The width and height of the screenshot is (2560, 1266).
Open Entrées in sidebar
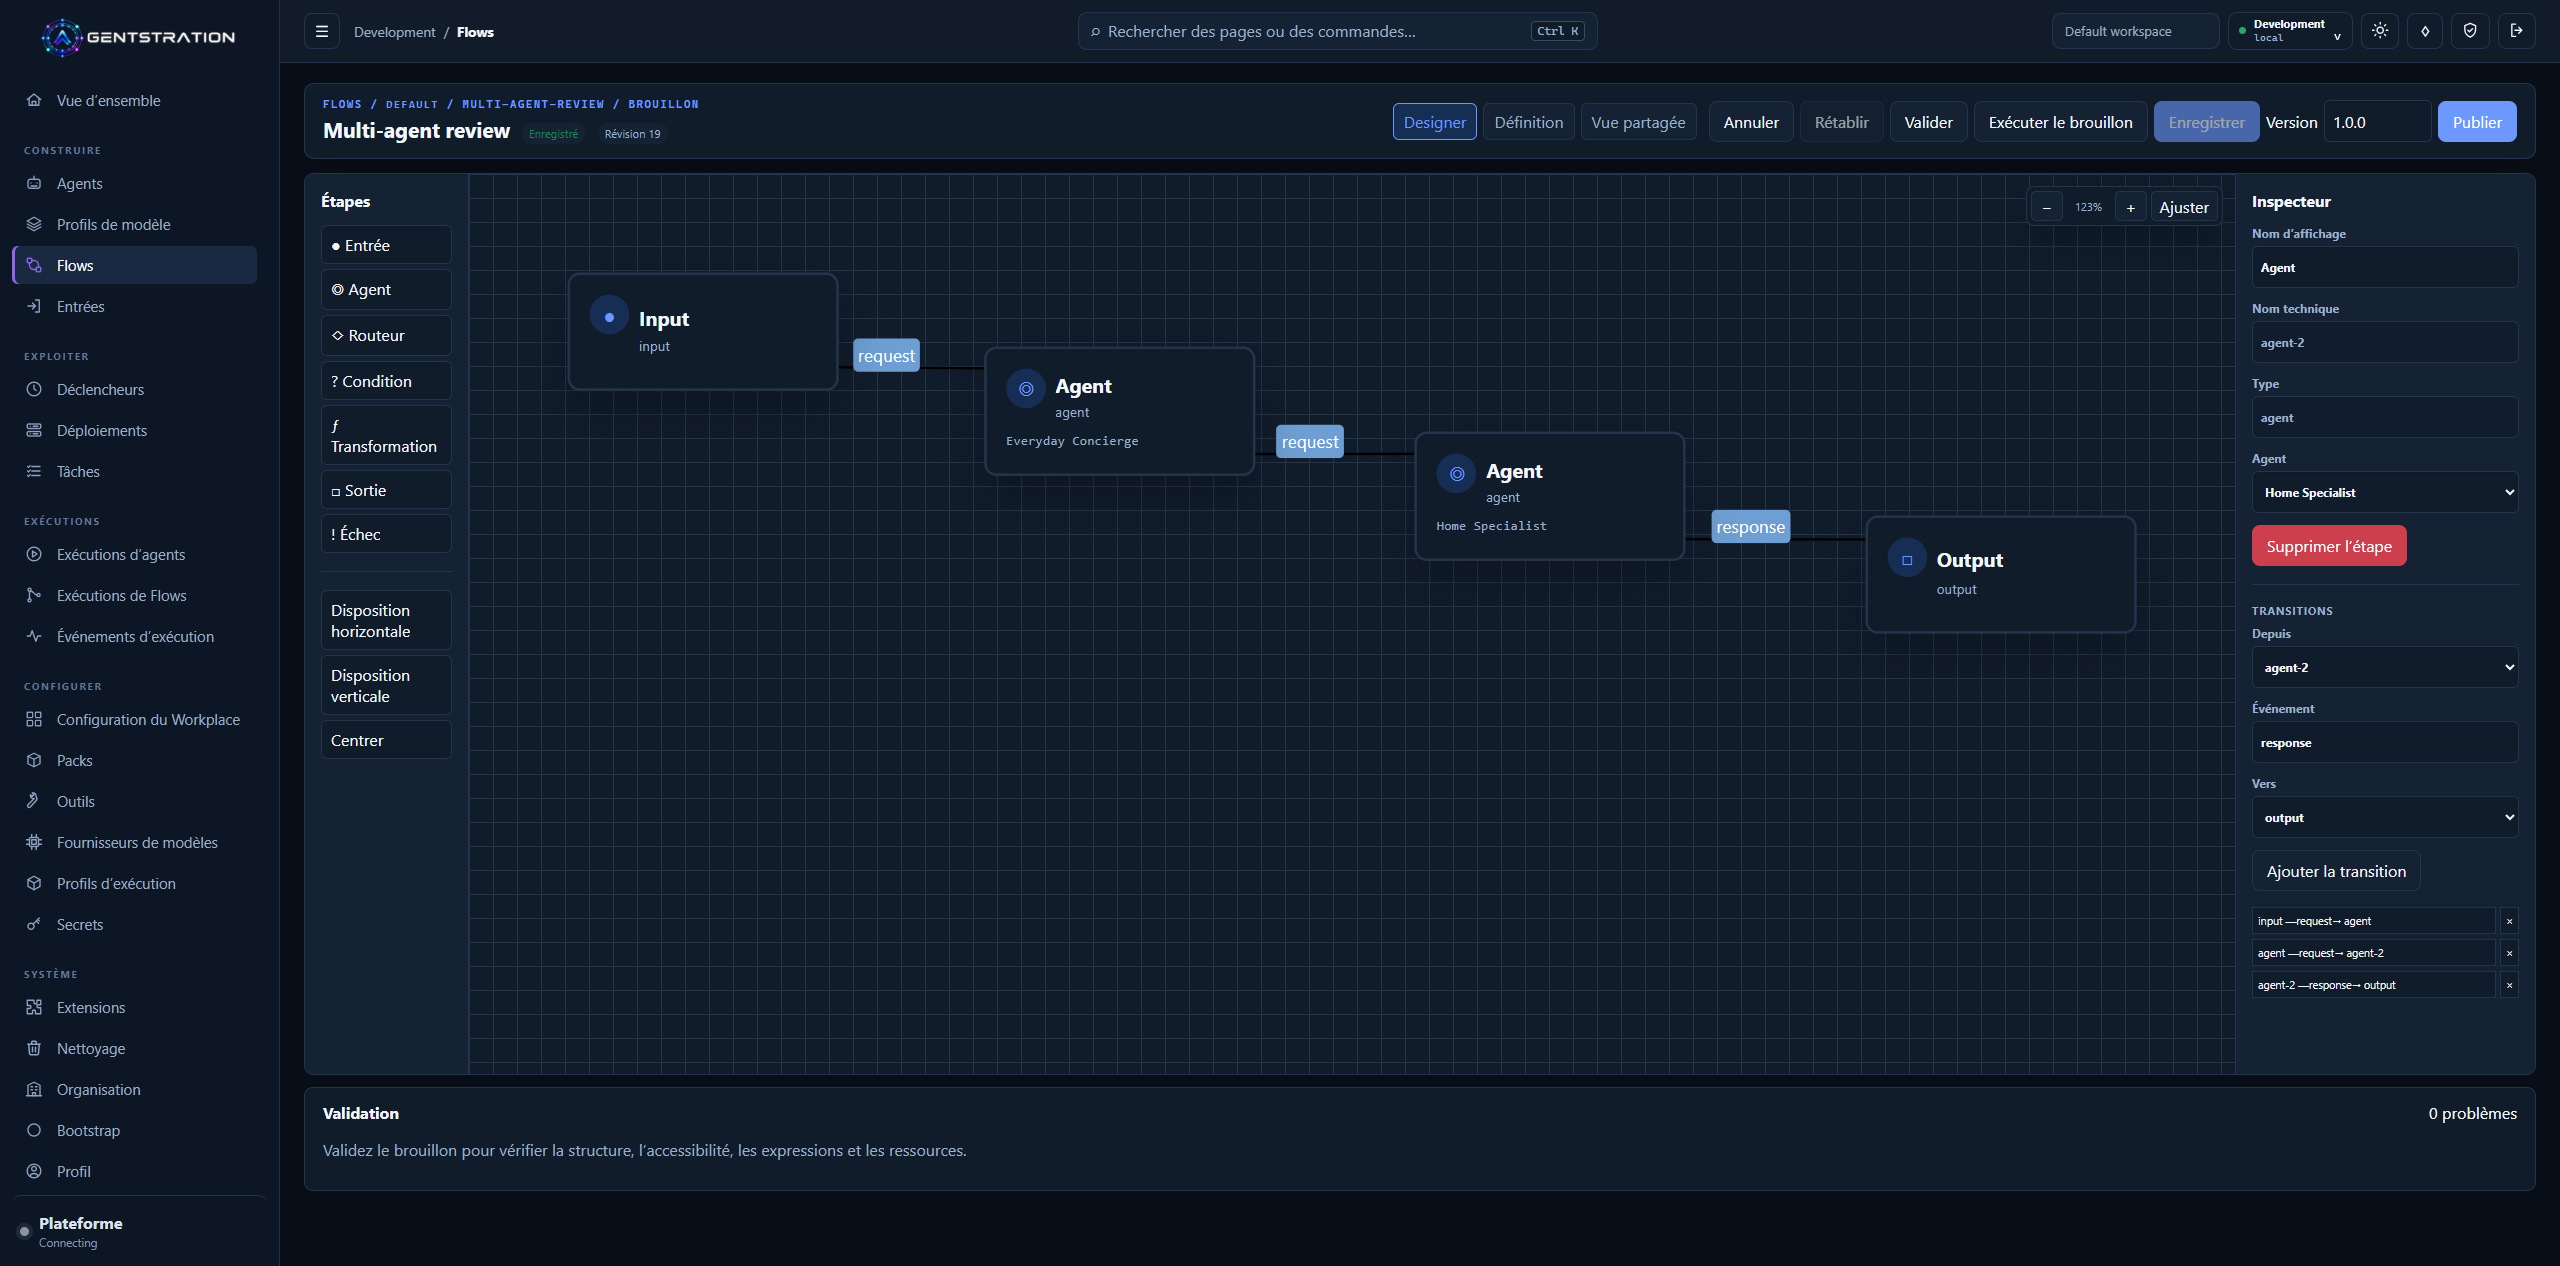(x=134, y=306)
